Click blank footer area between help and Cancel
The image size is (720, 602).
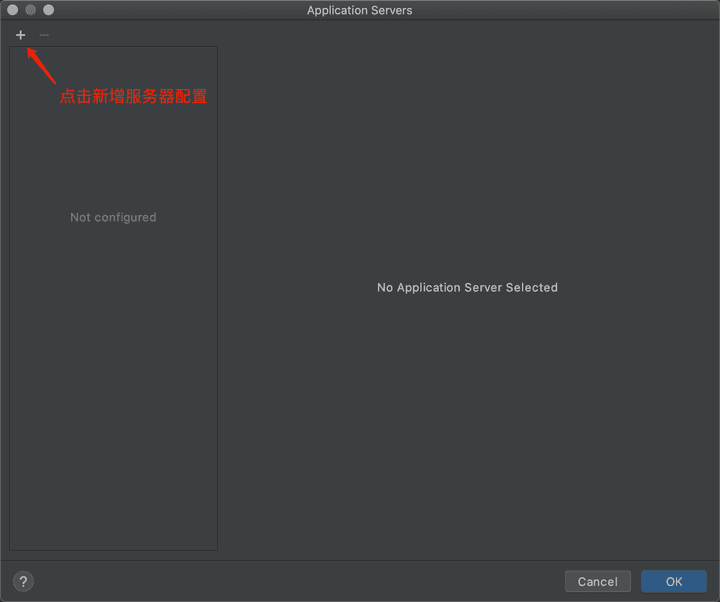coord(300,581)
